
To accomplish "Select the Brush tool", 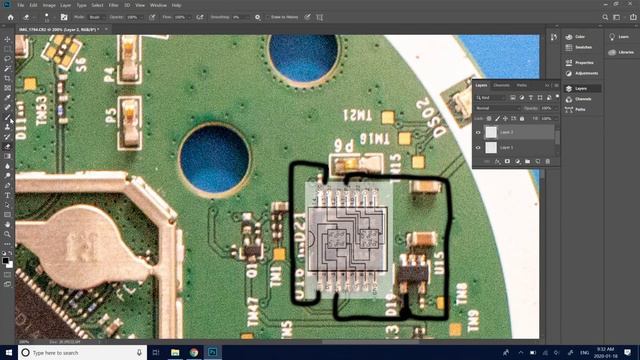I will 7,118.
